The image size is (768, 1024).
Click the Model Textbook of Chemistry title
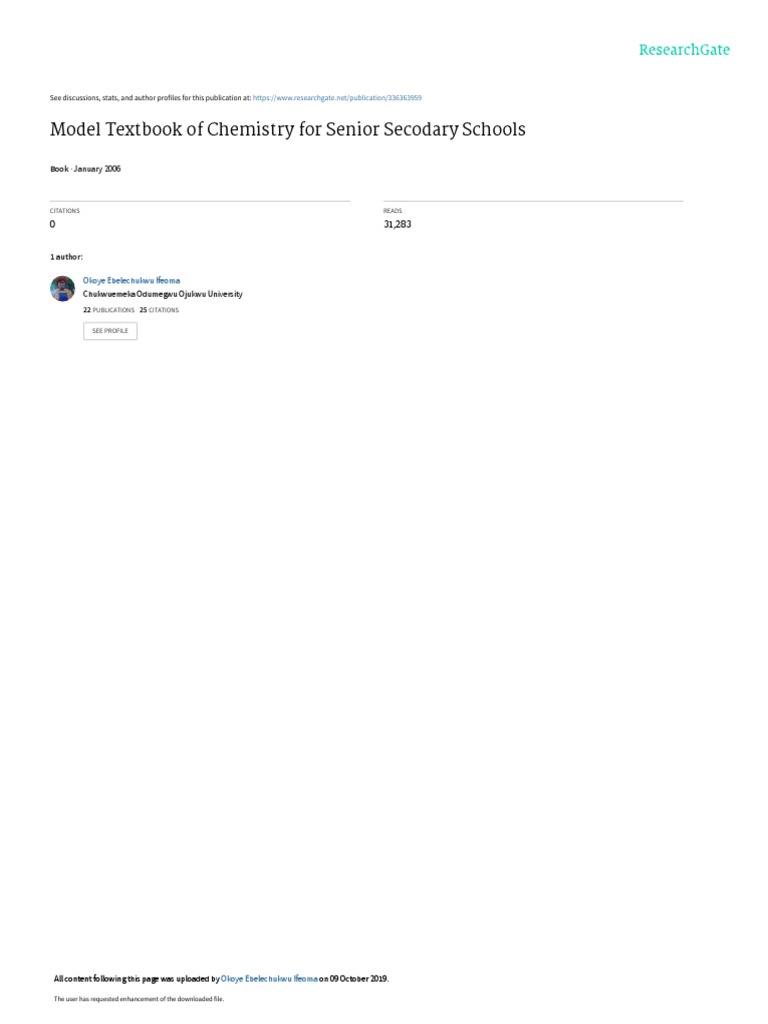pyautogui.click(x=287, y=129)
